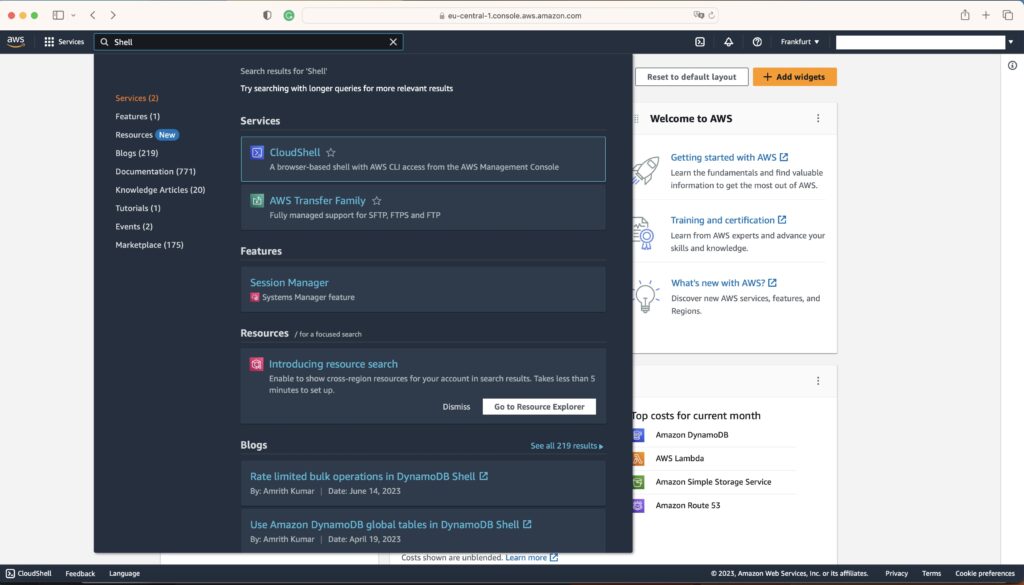
Task: Open Introducing resource search link
Action: point(333,364)
